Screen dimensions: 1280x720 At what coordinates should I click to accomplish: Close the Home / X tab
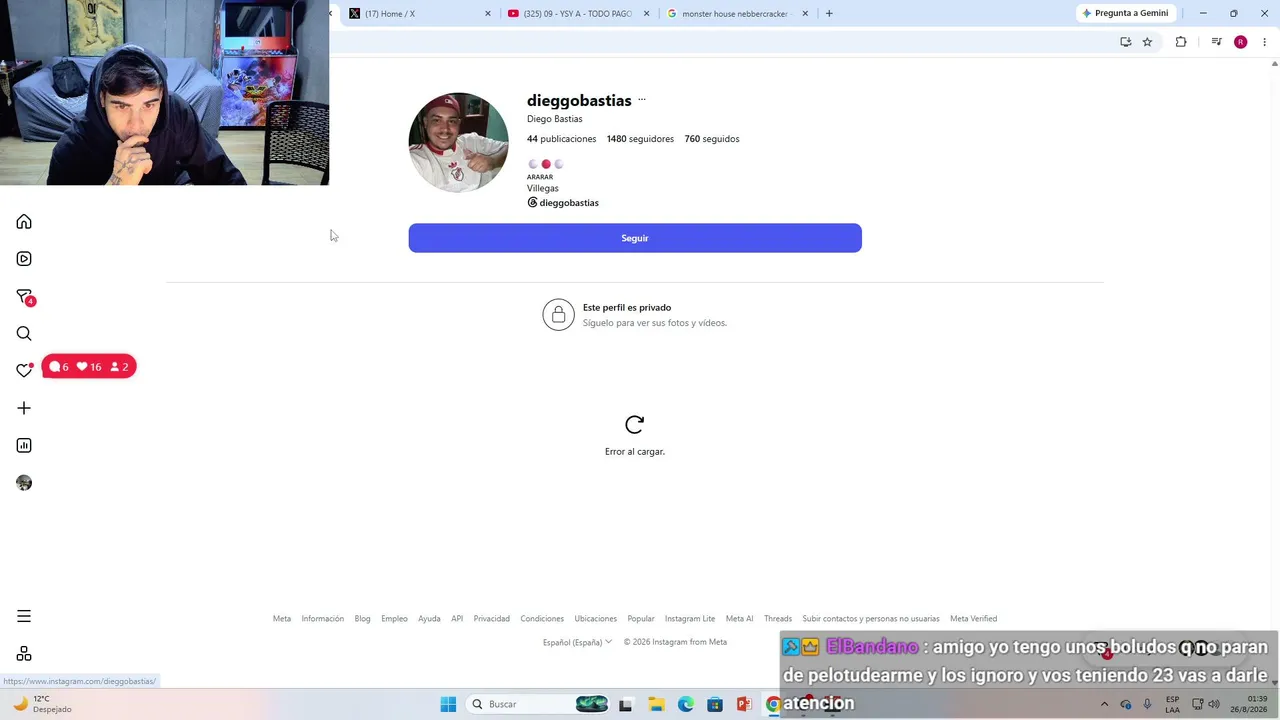(488, 14)
